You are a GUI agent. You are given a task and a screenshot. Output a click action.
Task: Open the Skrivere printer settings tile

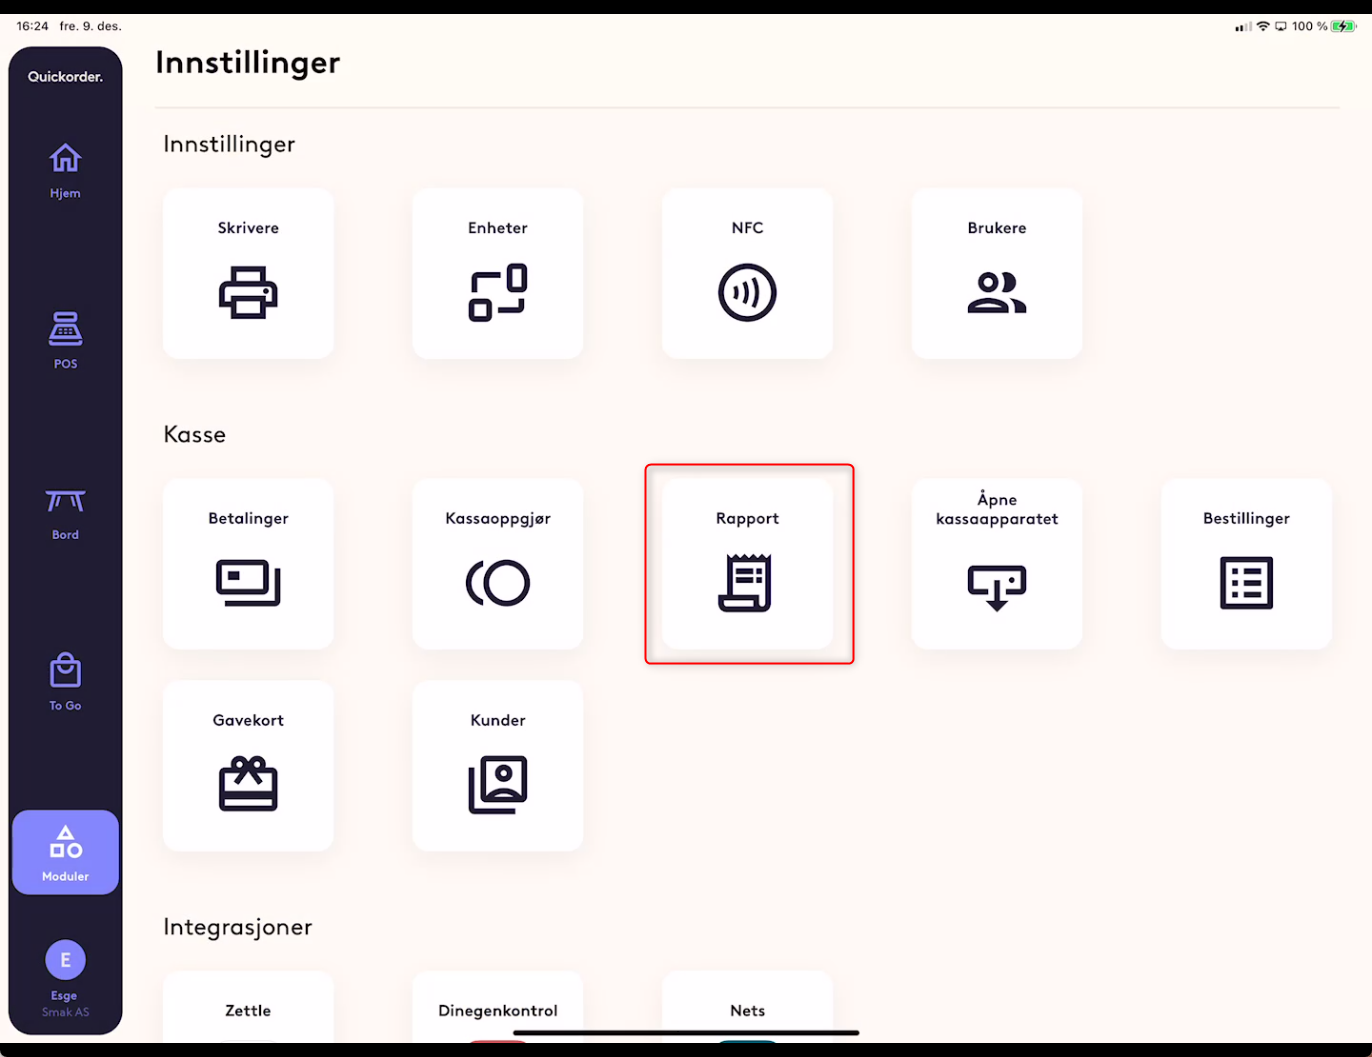248,273
